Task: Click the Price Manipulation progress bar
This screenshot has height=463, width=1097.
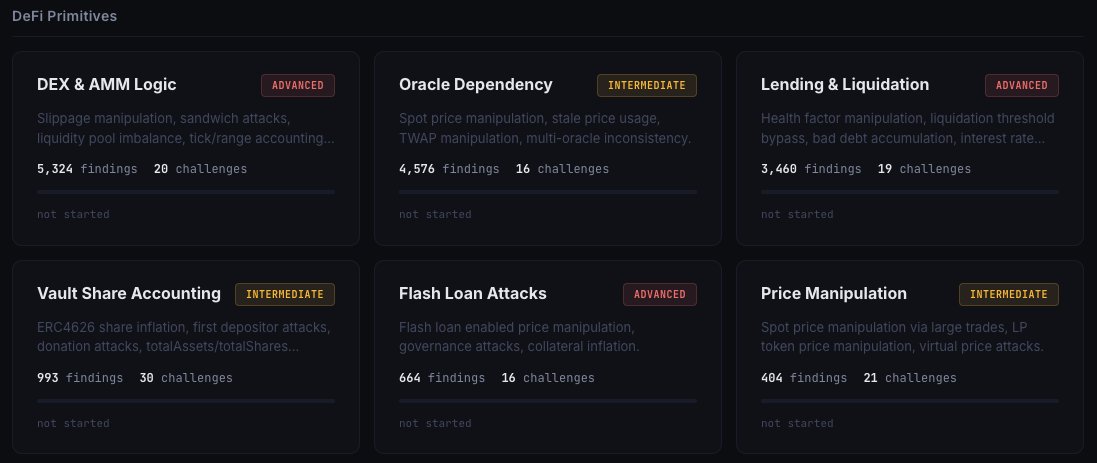Action: 910,401
